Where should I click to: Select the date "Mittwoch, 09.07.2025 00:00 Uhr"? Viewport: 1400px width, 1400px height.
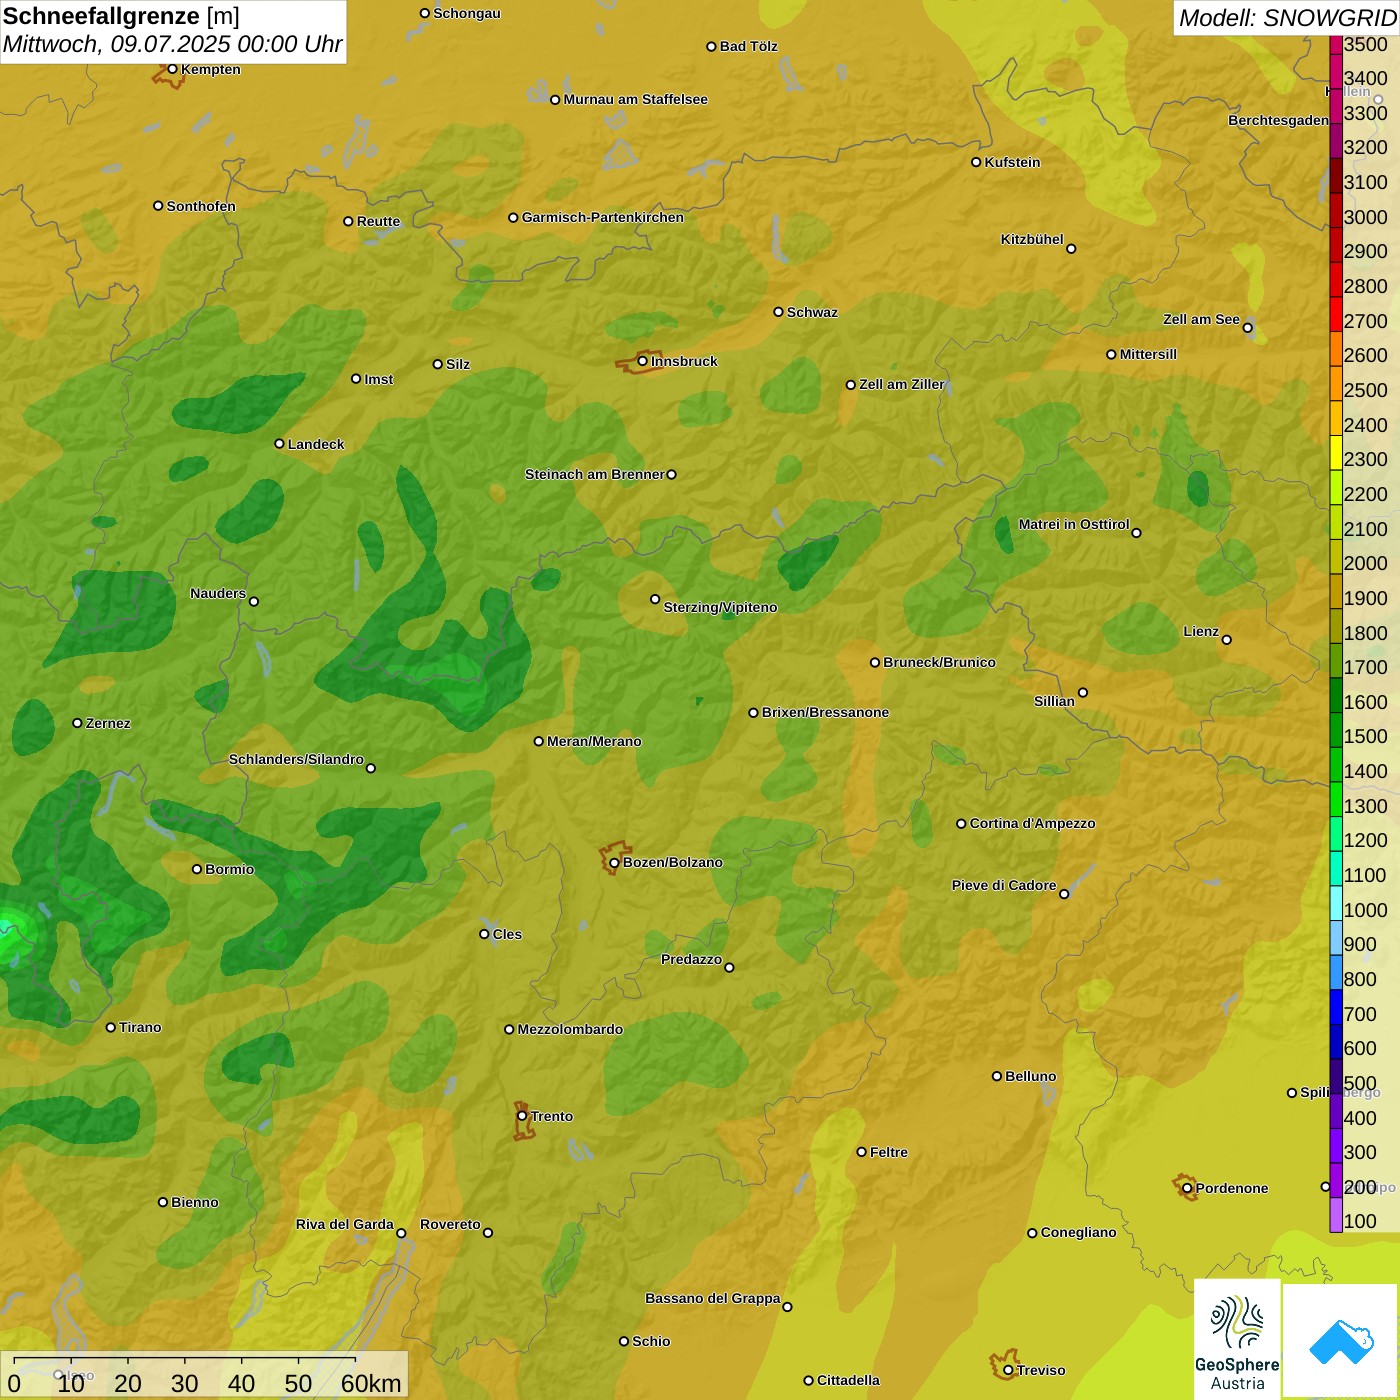tap(172, 45)
